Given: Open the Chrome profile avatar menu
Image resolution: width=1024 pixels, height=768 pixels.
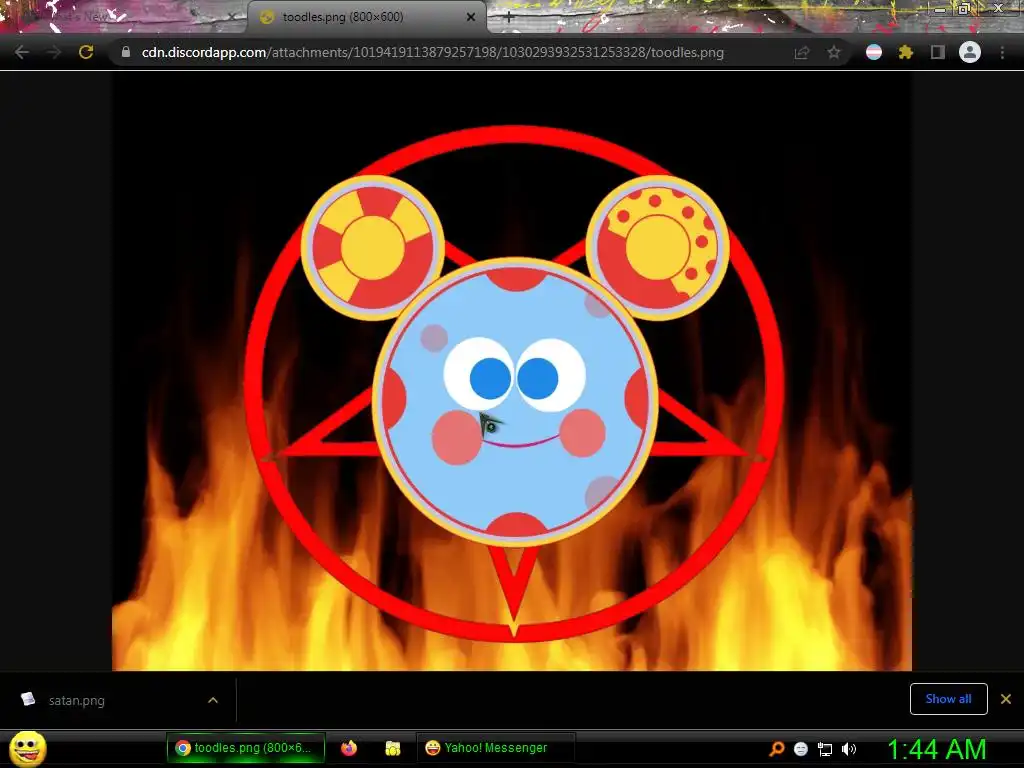Looking at the screenshot, I should 970,52.
